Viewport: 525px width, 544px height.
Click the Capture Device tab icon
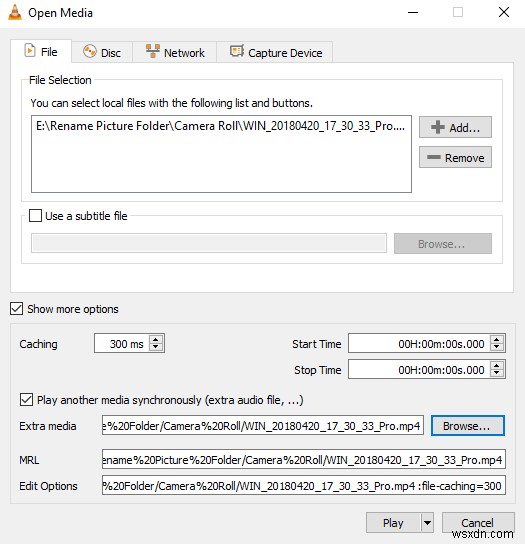(237, 51)
